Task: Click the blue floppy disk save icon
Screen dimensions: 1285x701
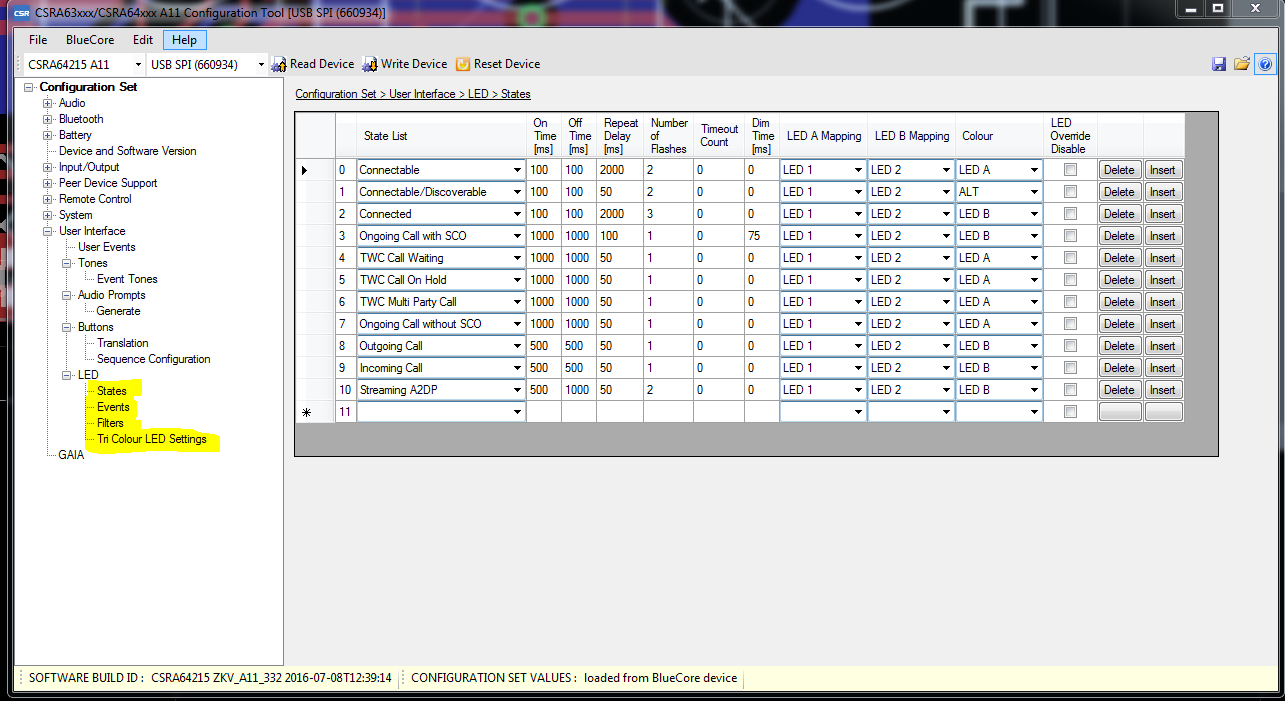Action: 1219,64
